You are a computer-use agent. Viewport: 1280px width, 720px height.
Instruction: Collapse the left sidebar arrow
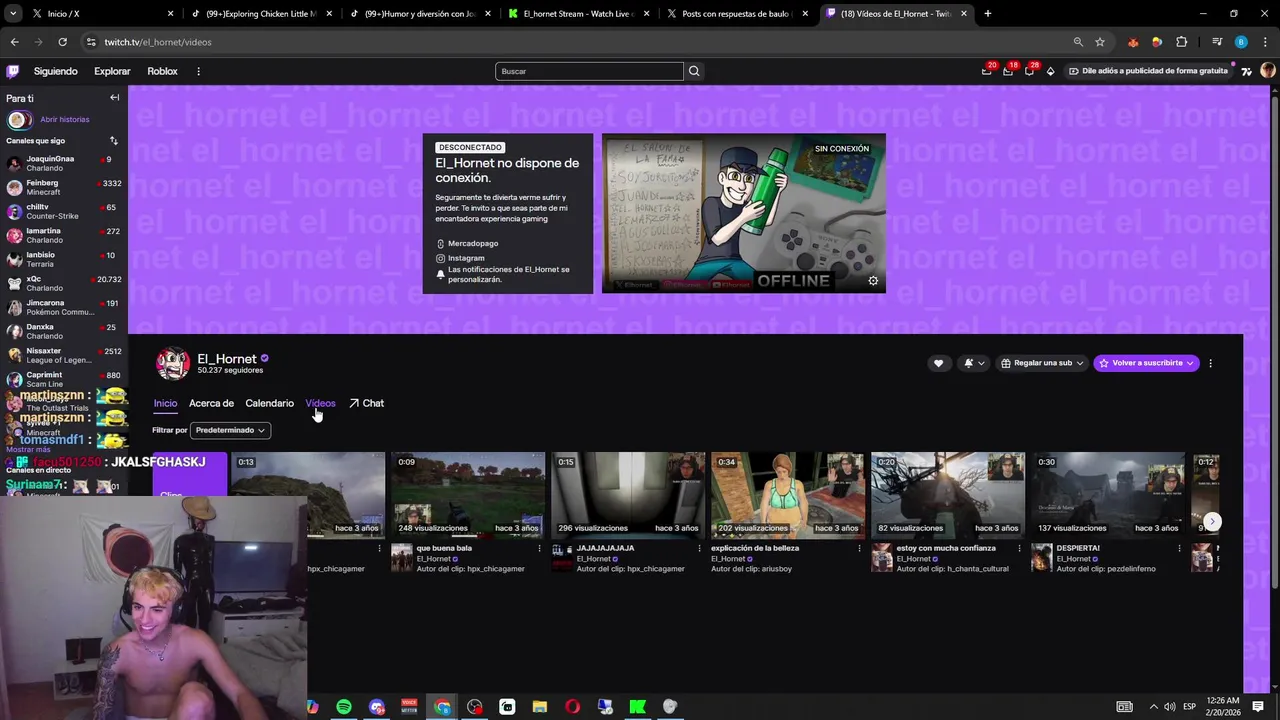click(114, 98)
